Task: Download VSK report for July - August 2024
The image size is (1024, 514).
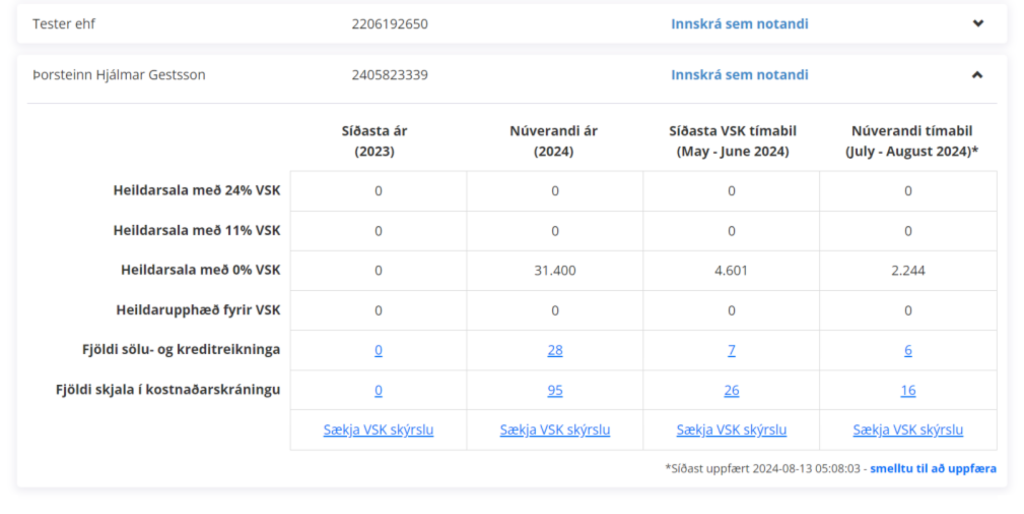Action: click(907, 430)
